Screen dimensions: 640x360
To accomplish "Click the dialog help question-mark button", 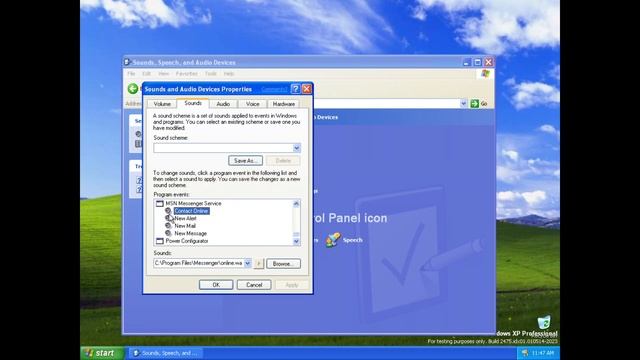I will coord(296,89).
